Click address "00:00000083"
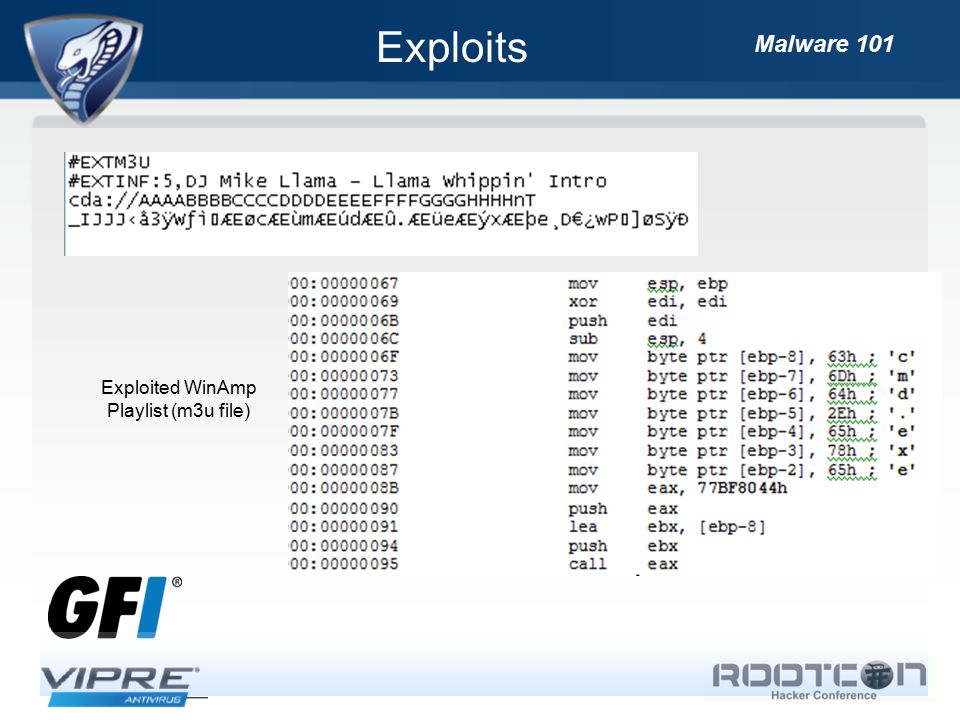Screen dimensions: 960x720 (x=344, y=451)
